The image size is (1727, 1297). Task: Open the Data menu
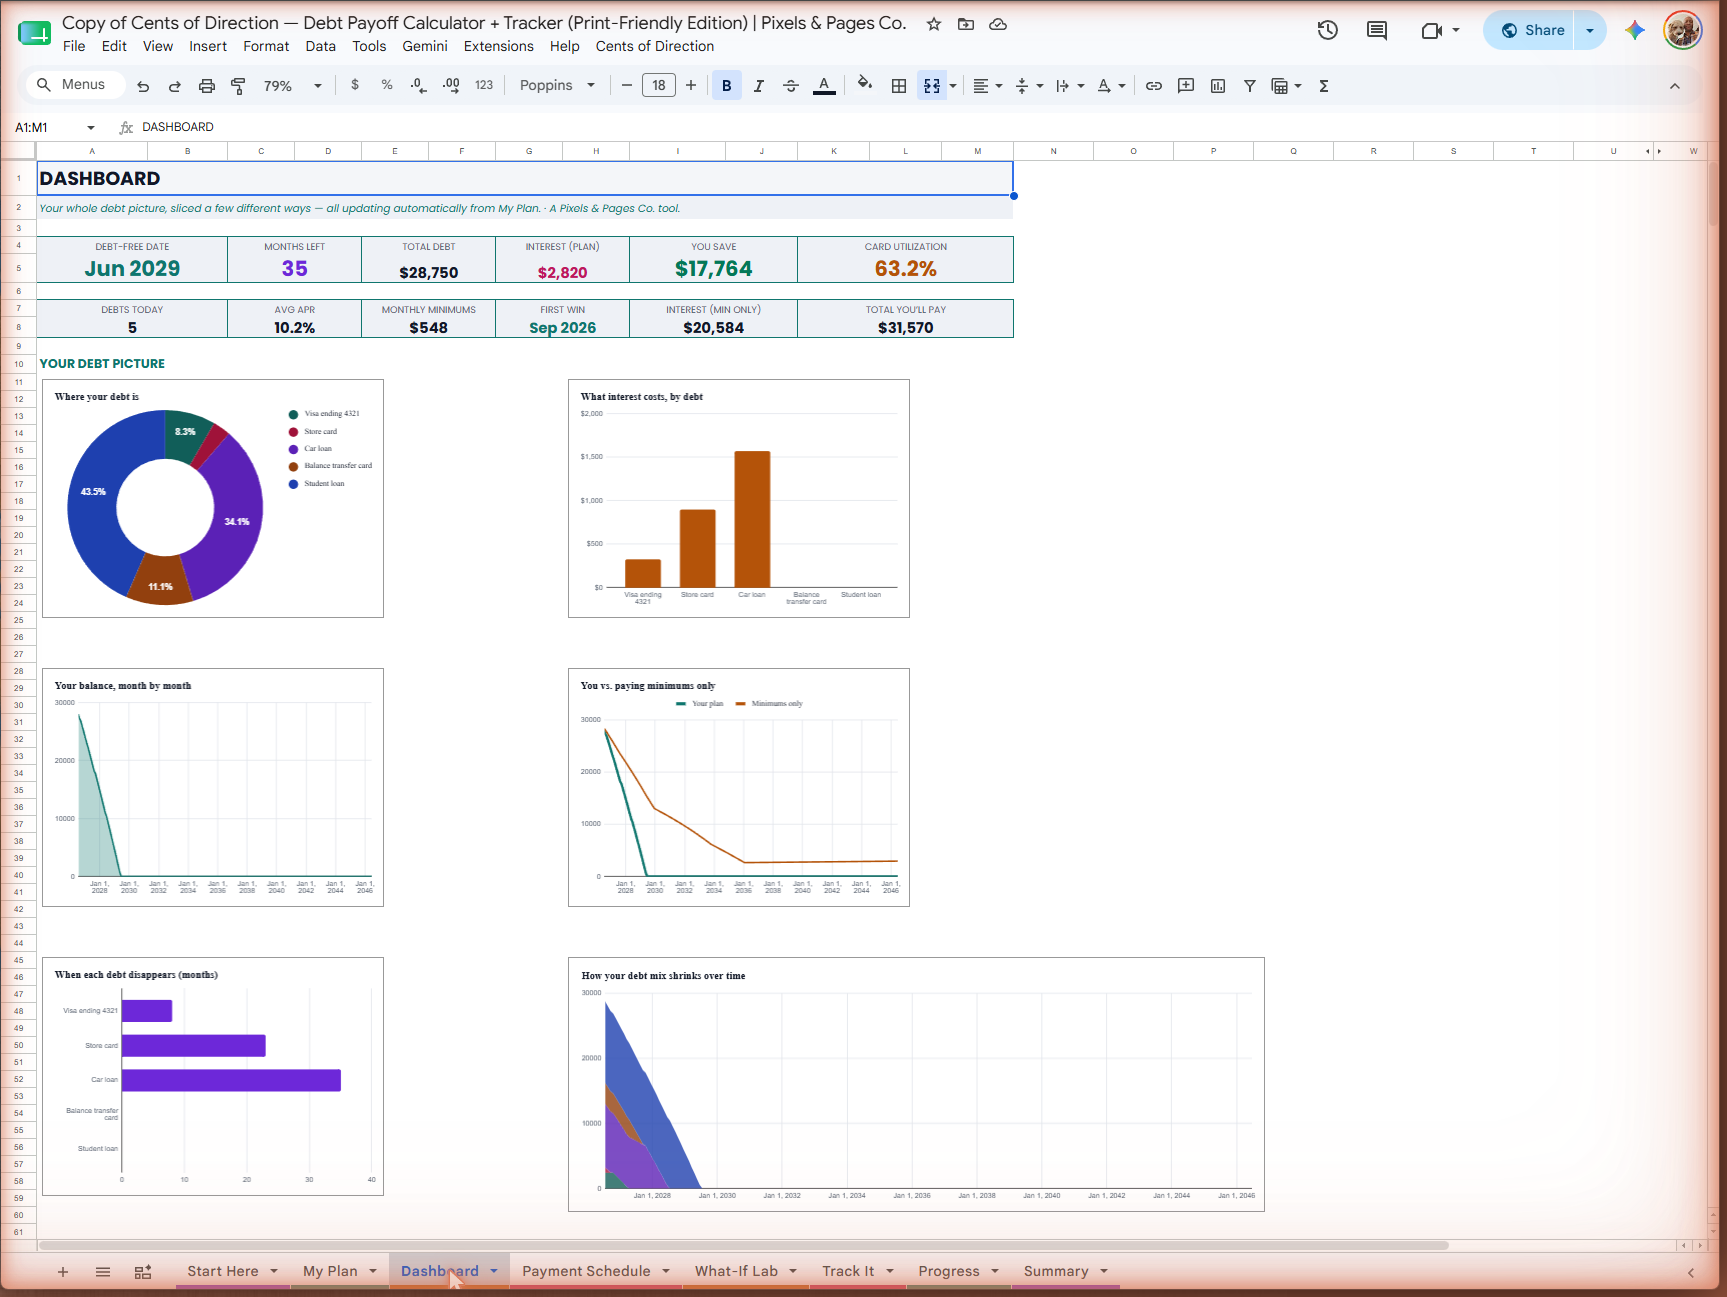321,46
